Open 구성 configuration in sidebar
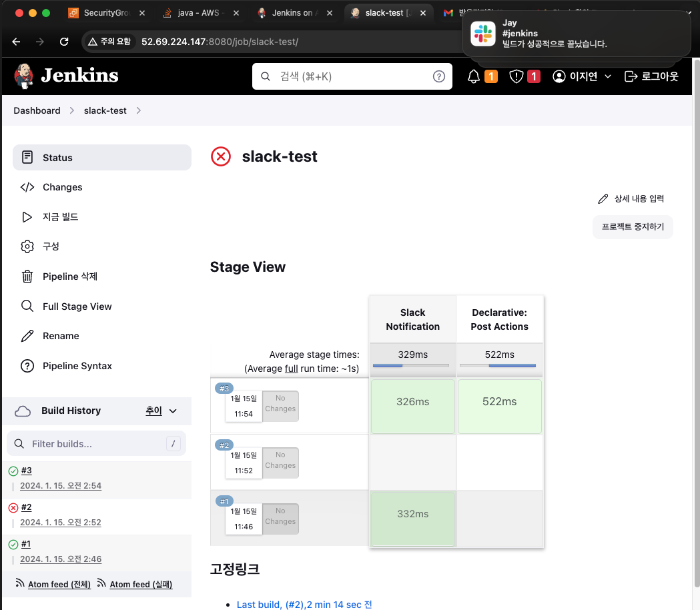 (102, 247)
